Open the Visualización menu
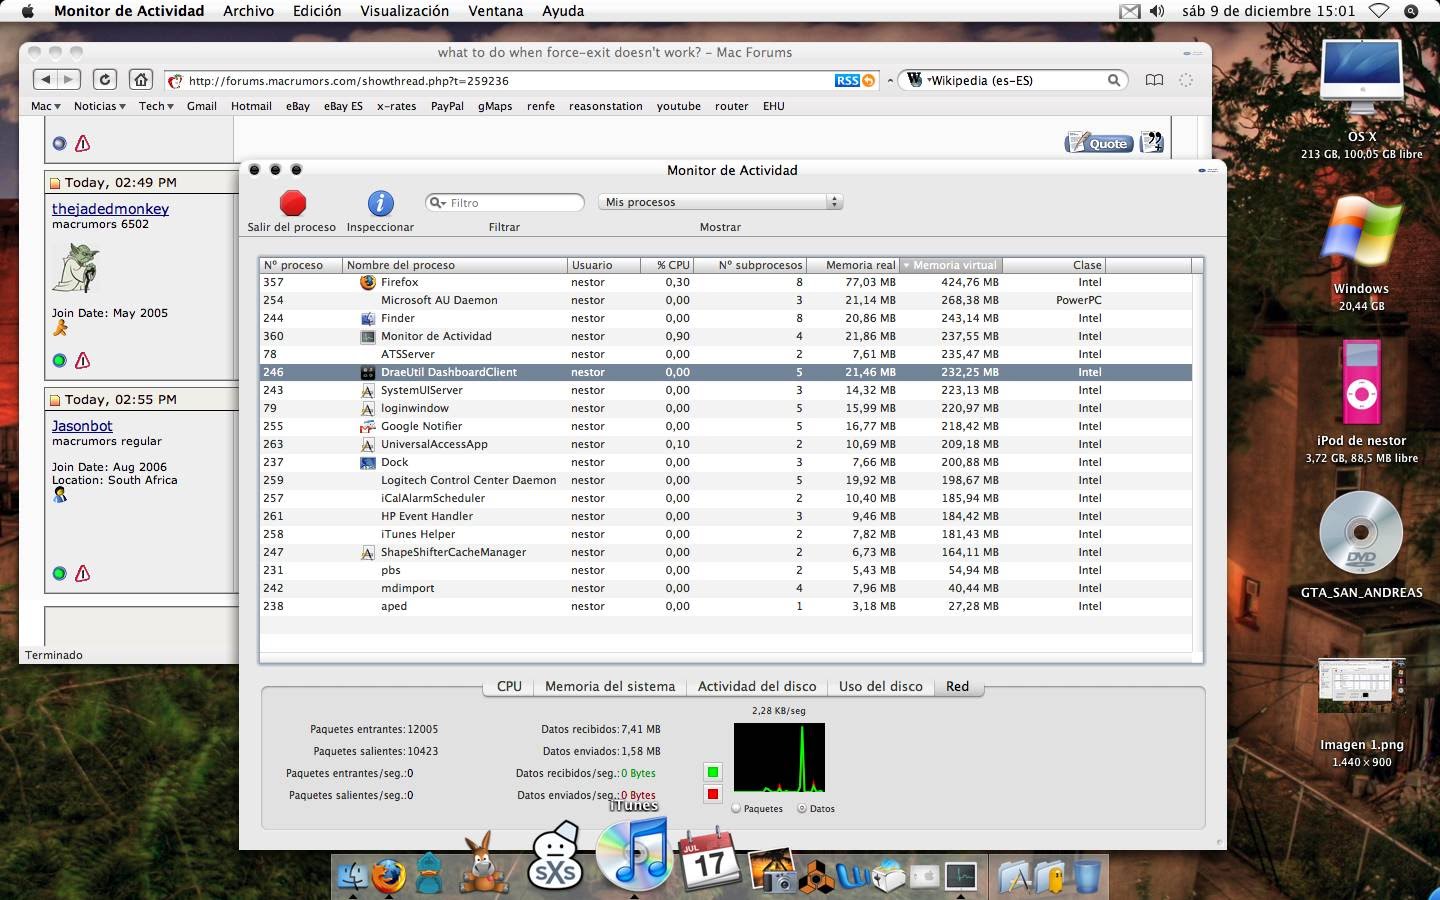The height and width of the screenshot is (900, 1440). pyautogui.click(x=404, y=11)
